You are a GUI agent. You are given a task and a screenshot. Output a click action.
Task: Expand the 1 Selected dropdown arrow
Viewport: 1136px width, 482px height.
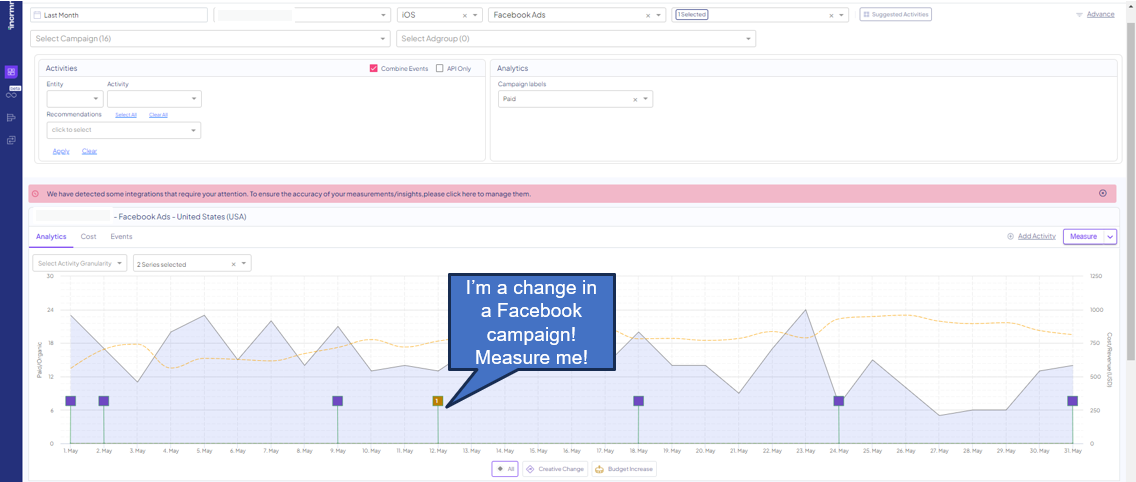841,15
